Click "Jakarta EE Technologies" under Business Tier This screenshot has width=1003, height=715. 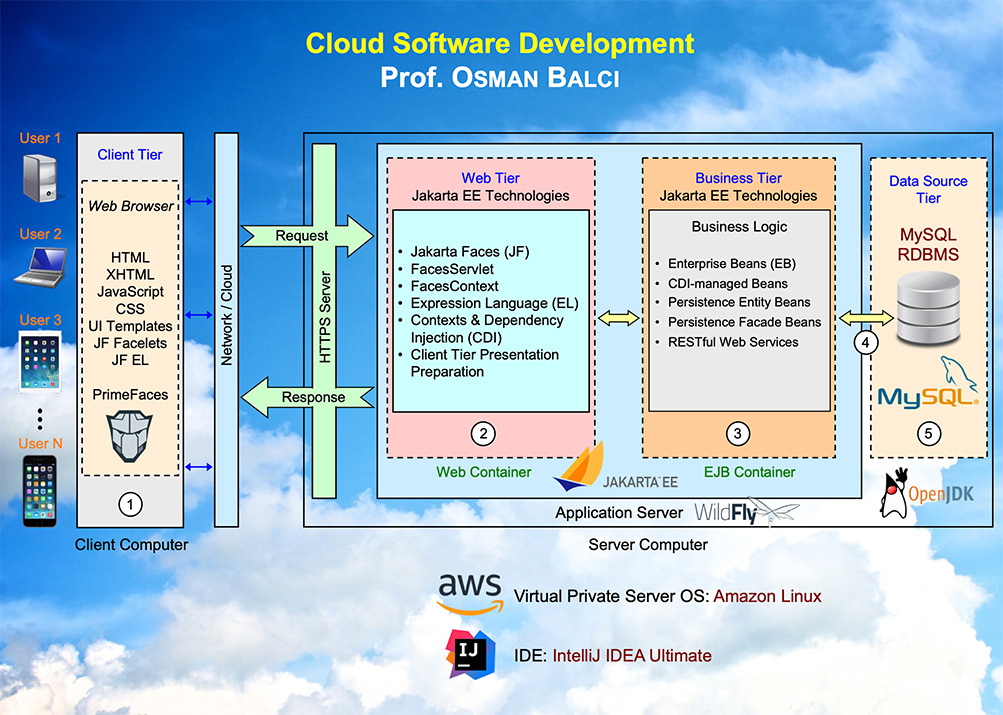pos(738,196)
